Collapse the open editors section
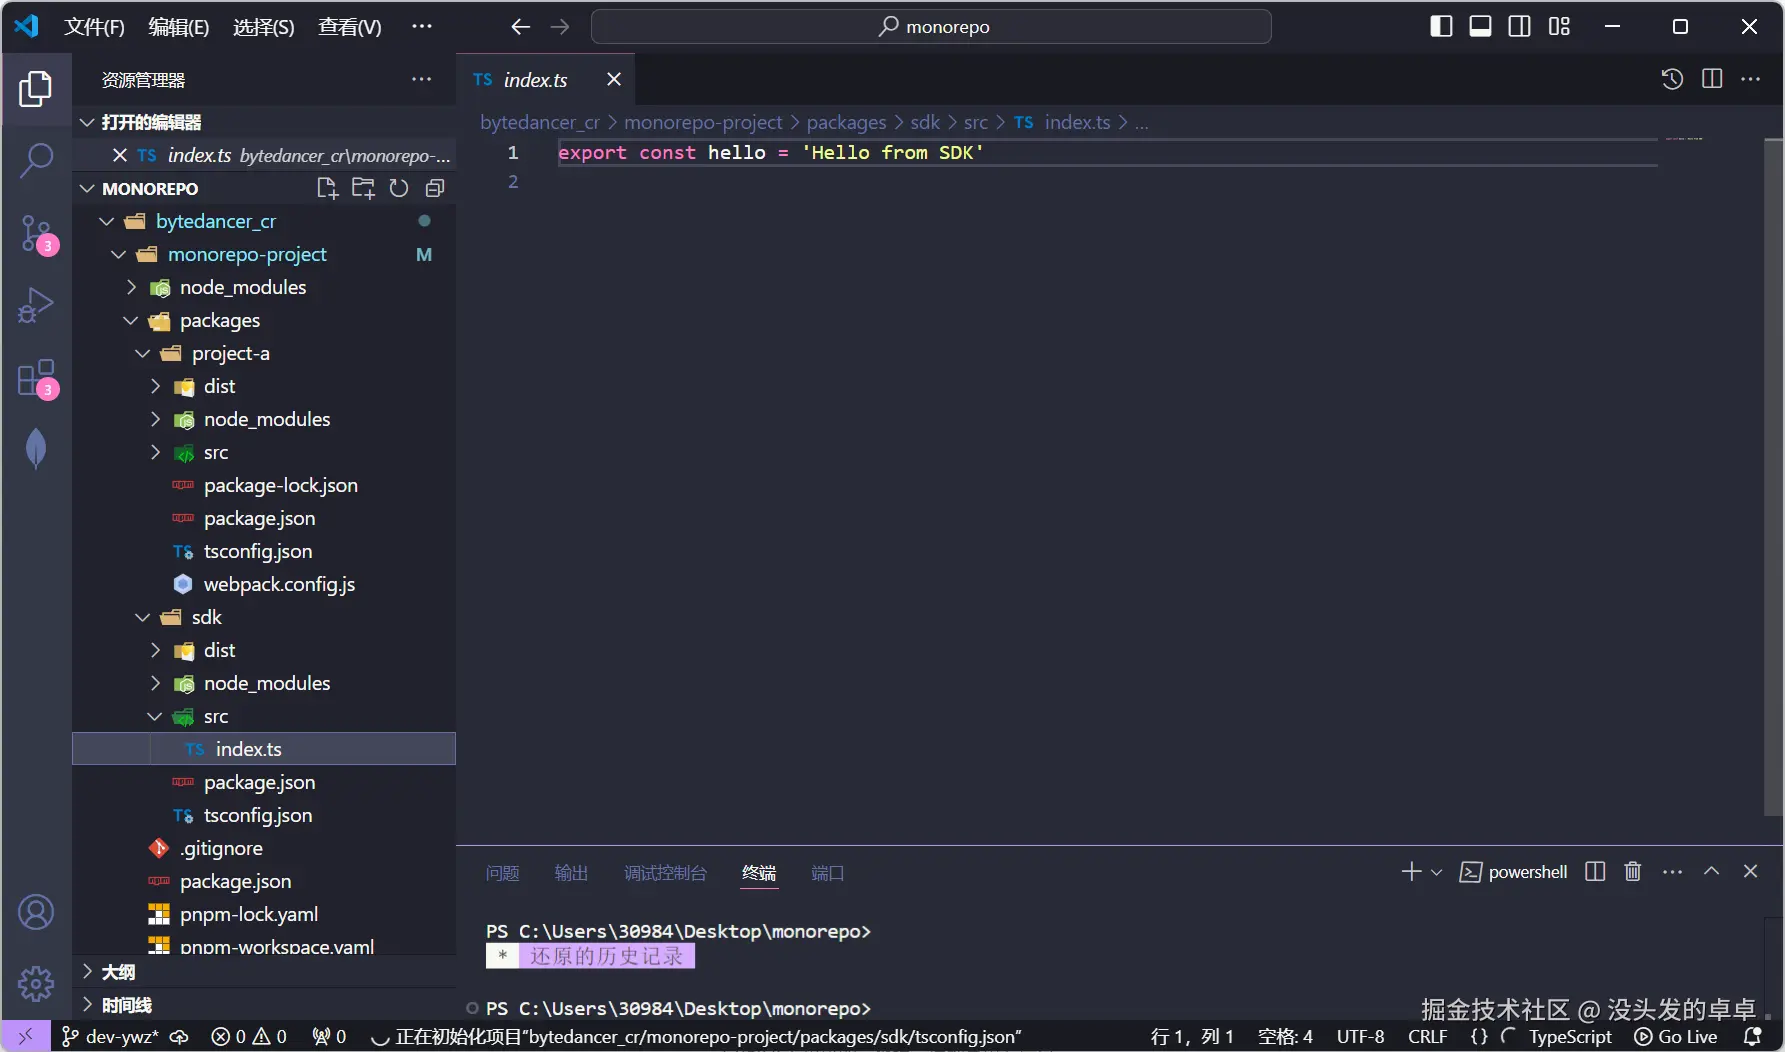This screenshot has height=1052, width=1785. click(88, 122)
